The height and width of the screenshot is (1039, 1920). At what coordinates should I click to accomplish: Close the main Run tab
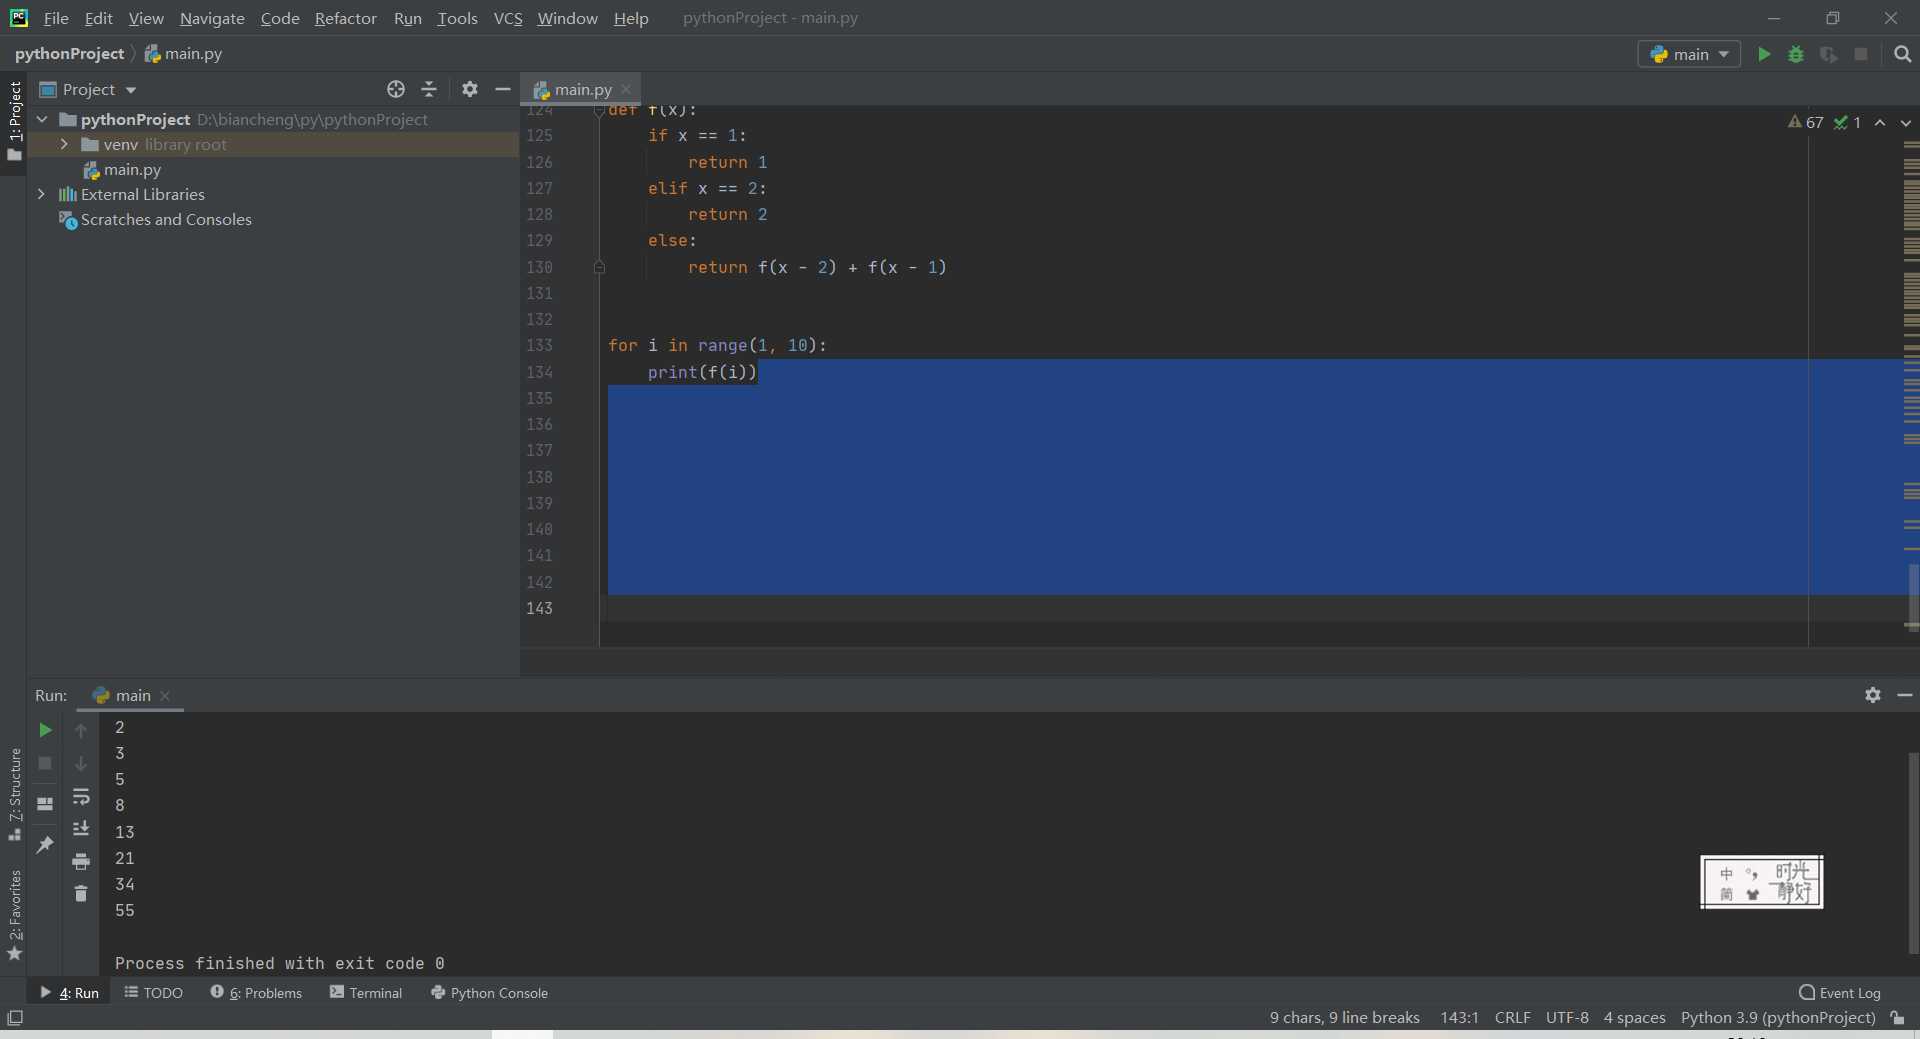coord(165,695)
